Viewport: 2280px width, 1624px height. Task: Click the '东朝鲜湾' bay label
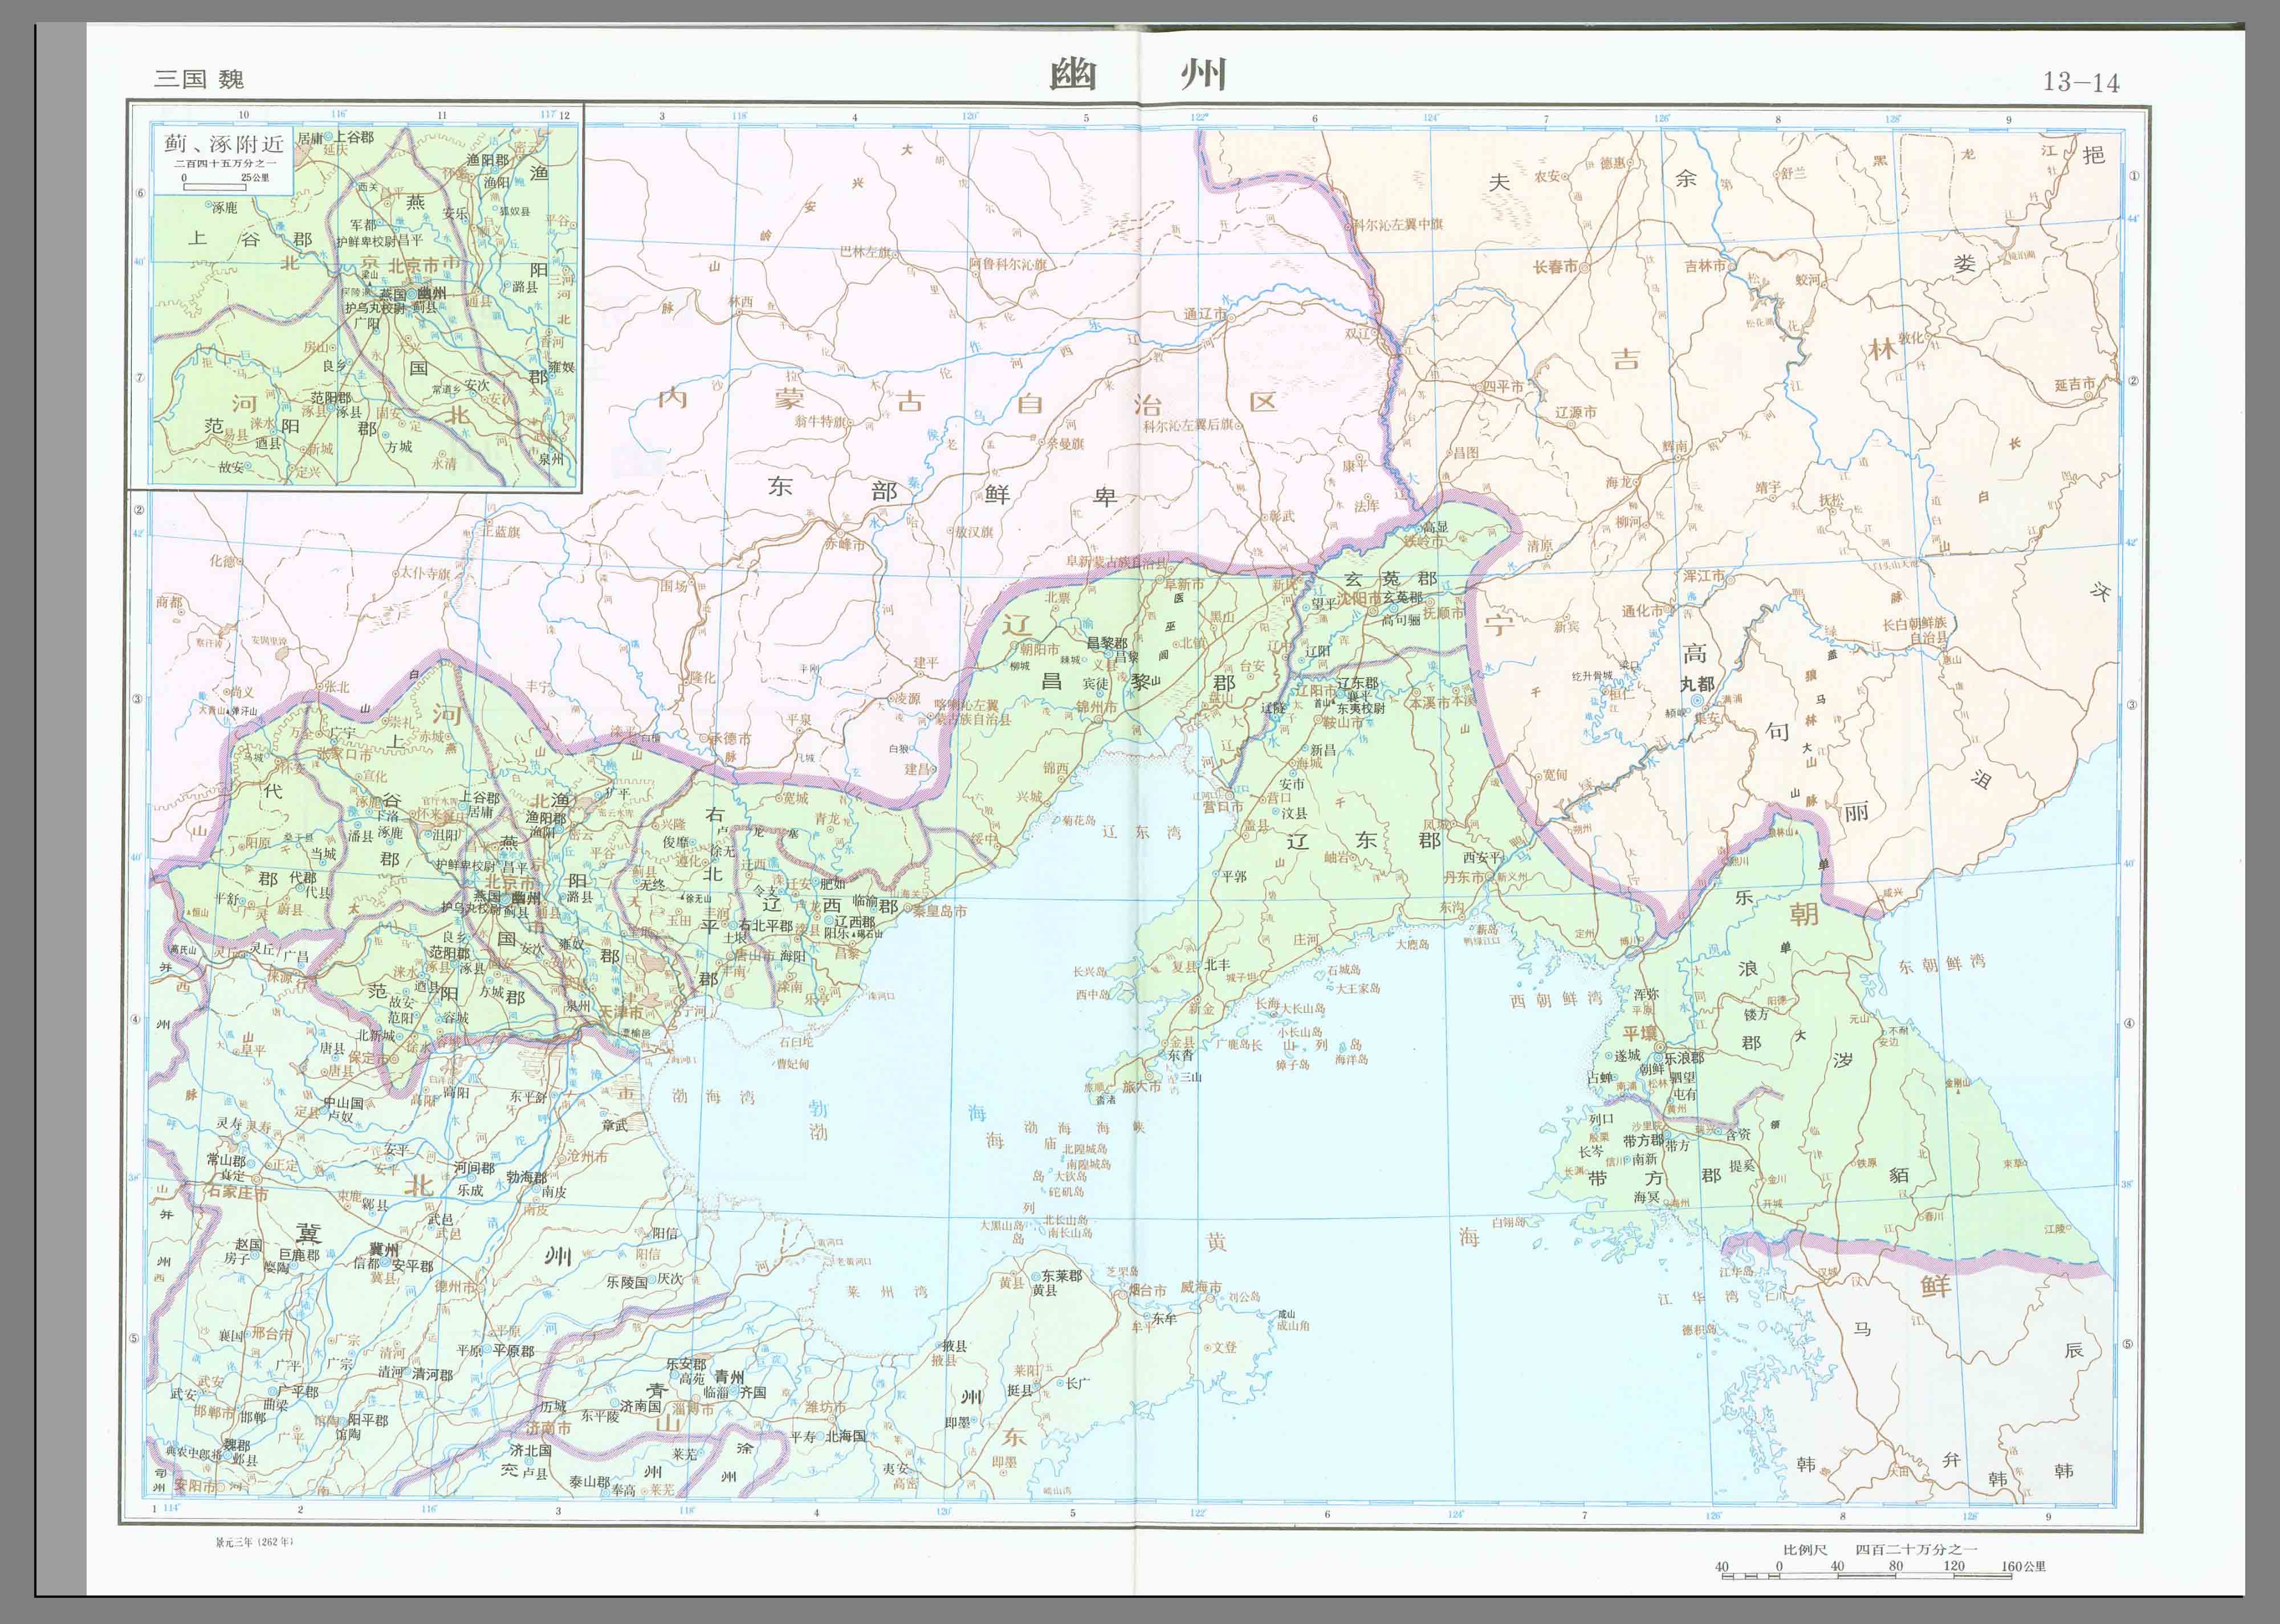tap(1941, 964)
